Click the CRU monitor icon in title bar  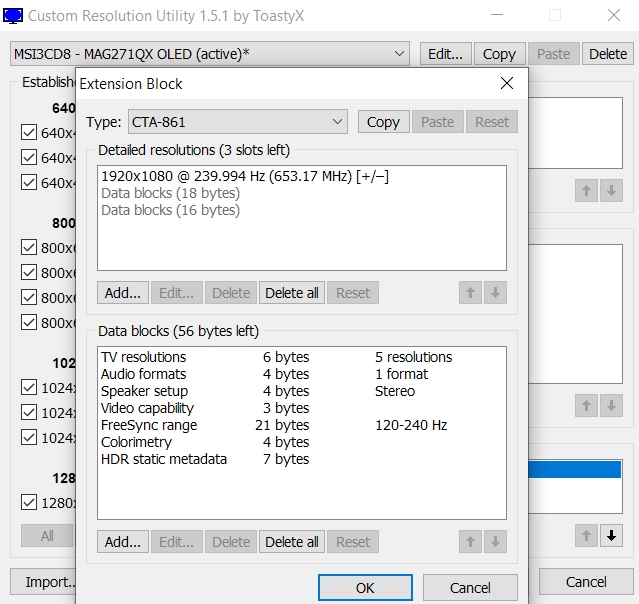click(13, 16)
